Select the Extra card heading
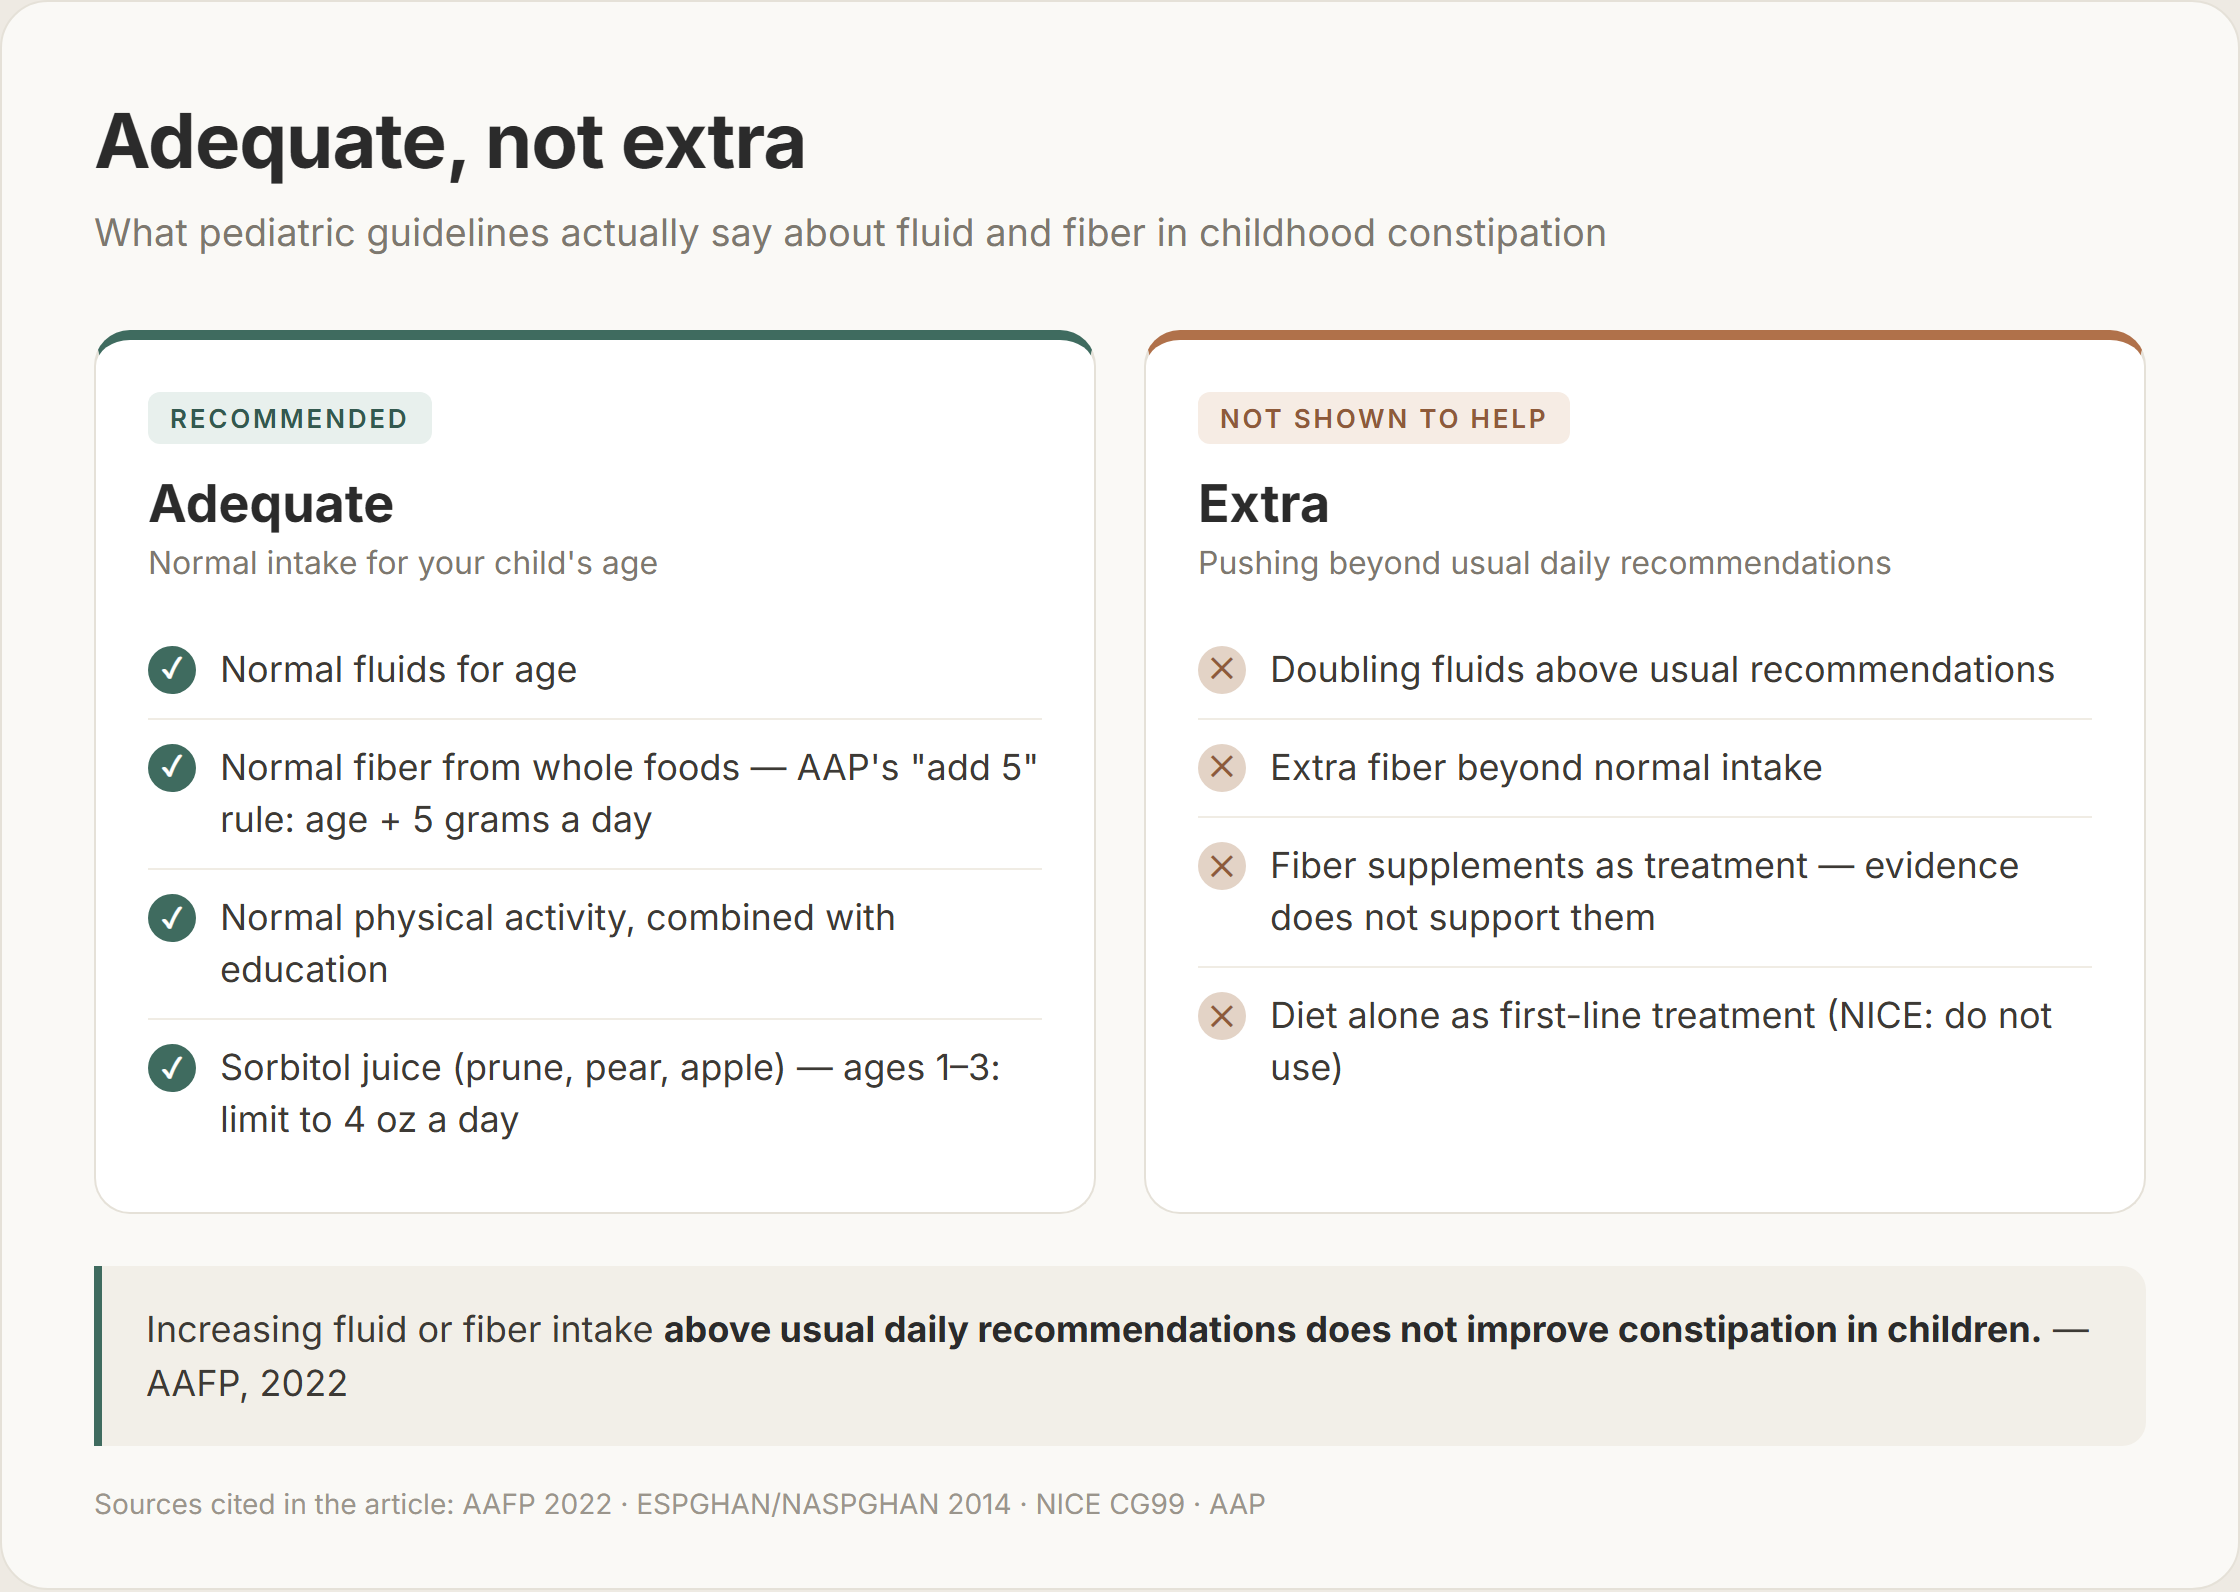2240x1592 pixels. [x=1264, y=504]
